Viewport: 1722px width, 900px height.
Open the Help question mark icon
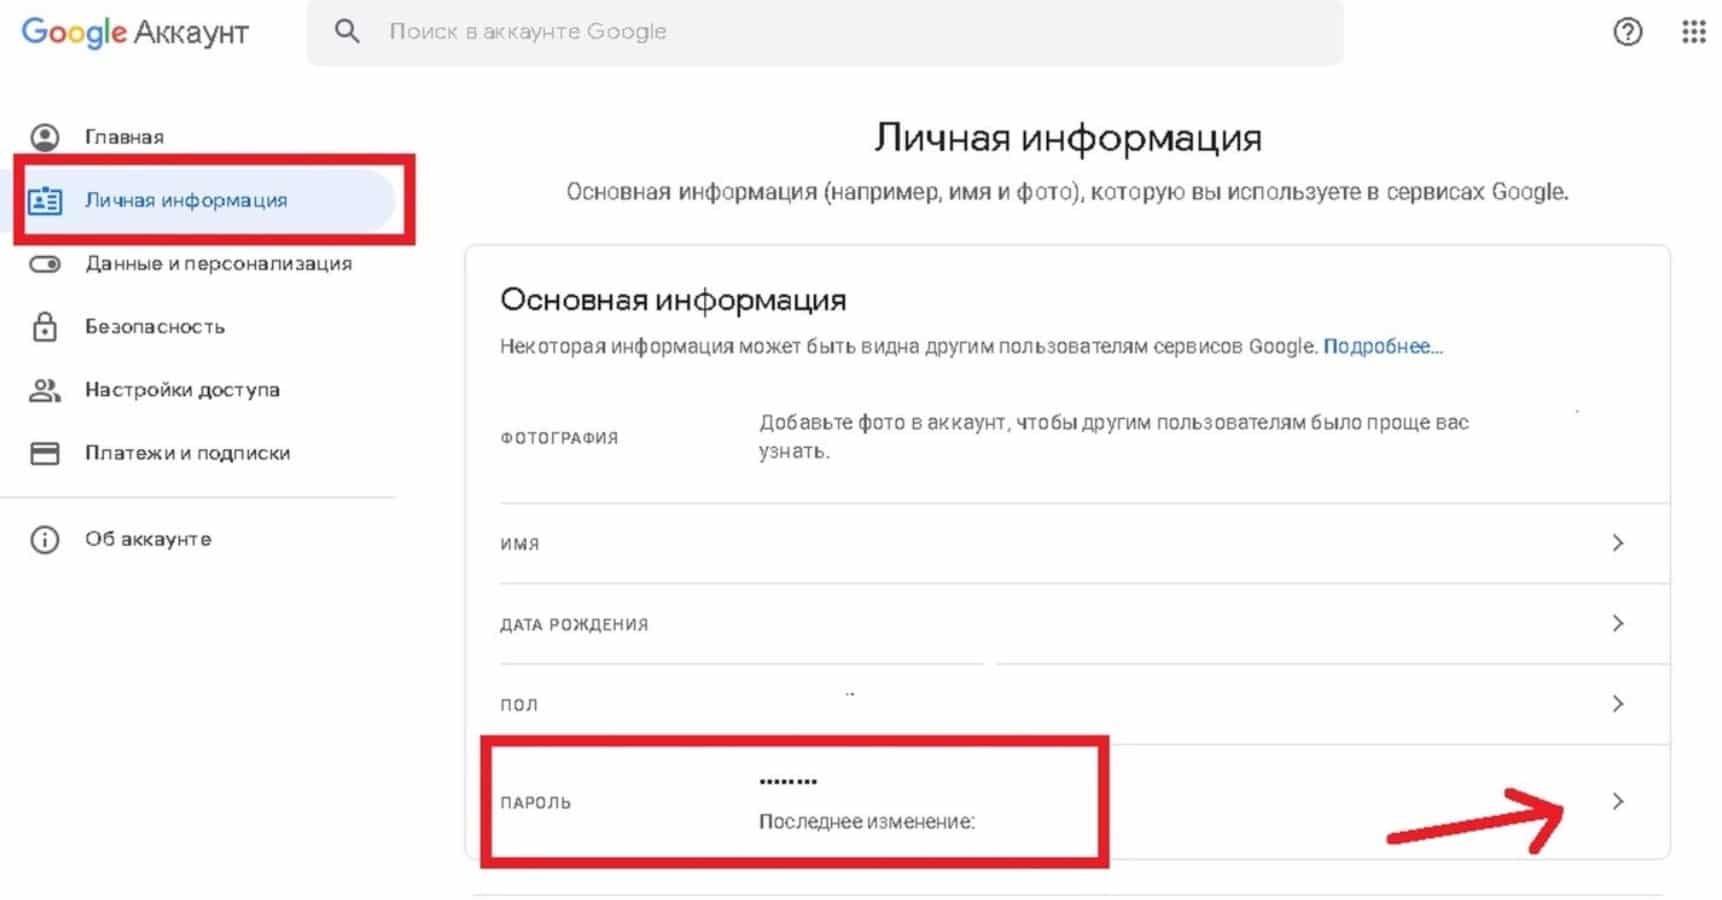[1627, 32]
